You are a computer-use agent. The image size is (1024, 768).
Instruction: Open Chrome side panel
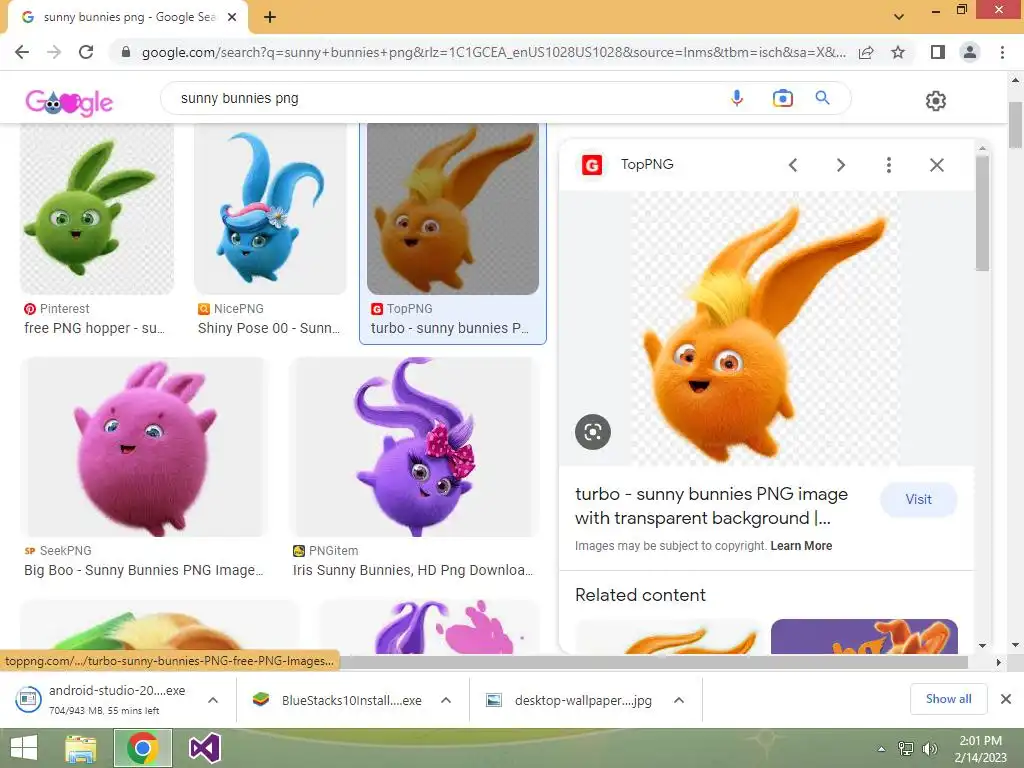click(937, 52)
